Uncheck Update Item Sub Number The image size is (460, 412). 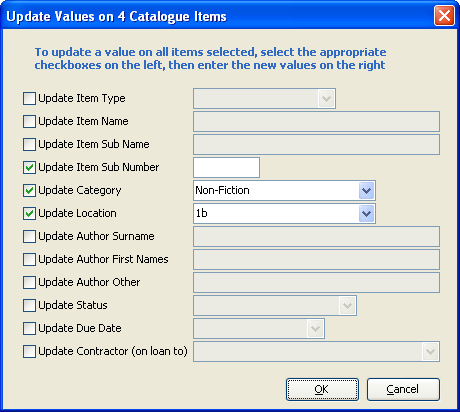click(29, 167)
